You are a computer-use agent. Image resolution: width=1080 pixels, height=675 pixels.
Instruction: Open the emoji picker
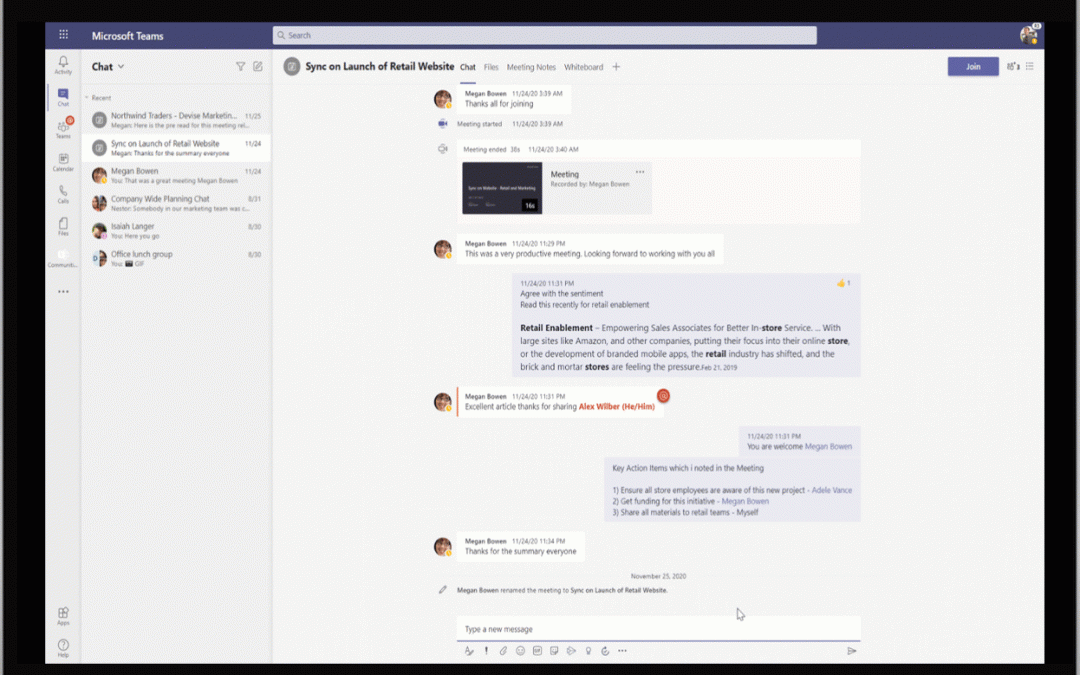click(520, 650)
